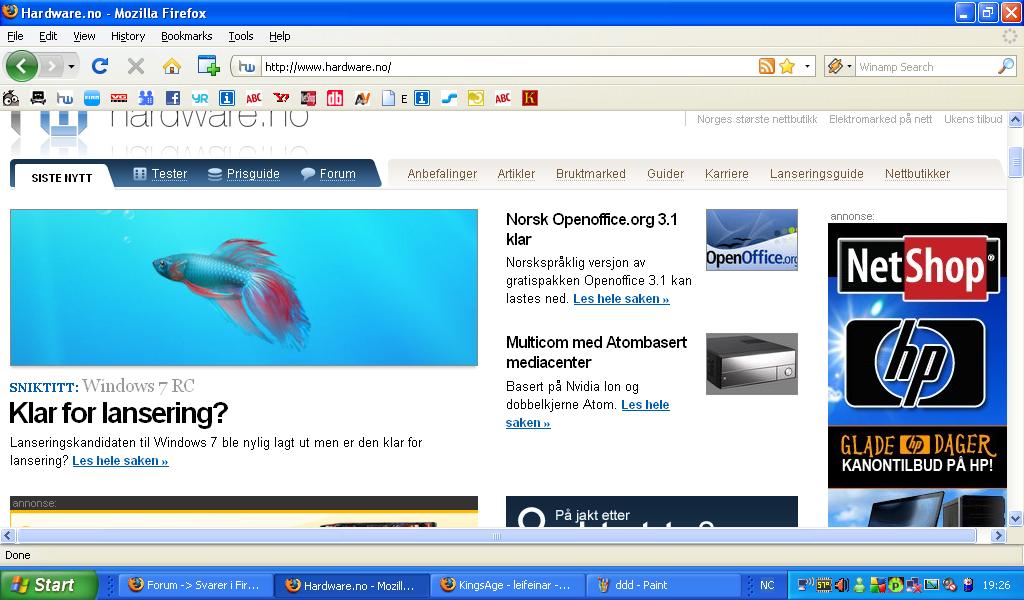1024x600 pixels.
Task: Click the Windows 7 betta fish image
Action: click(x=244, y=287)
